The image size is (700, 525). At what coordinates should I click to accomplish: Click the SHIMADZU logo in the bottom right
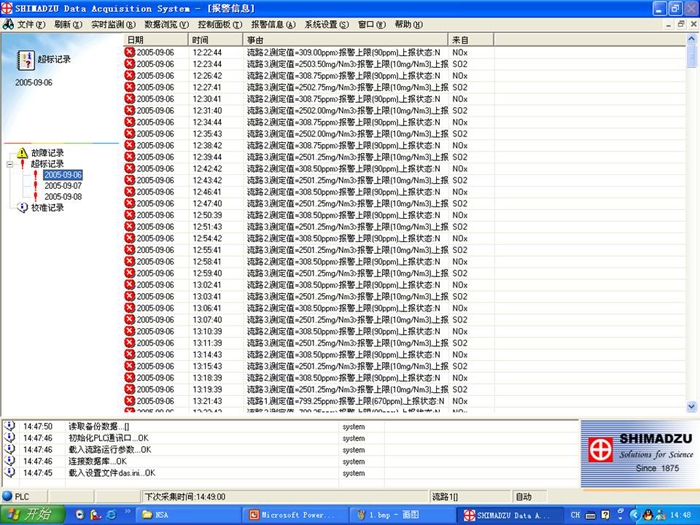(x=636, y=453)
